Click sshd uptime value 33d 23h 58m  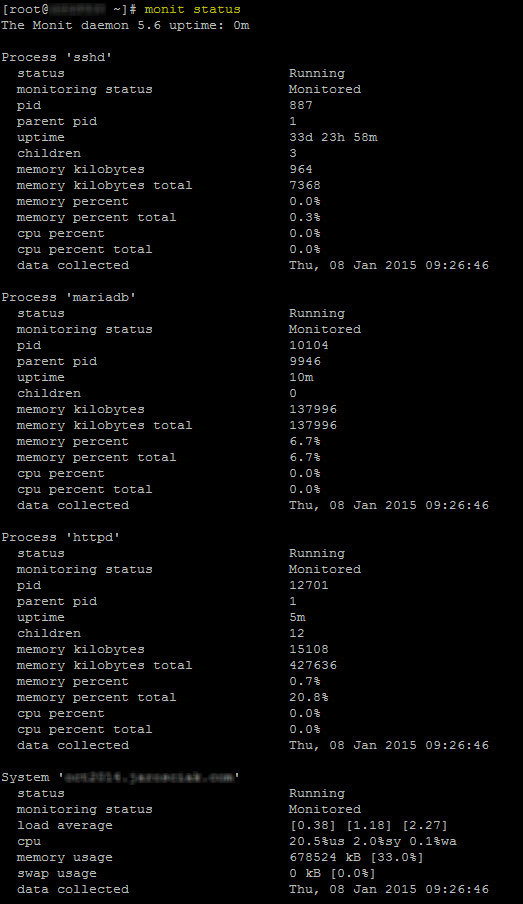333,137
